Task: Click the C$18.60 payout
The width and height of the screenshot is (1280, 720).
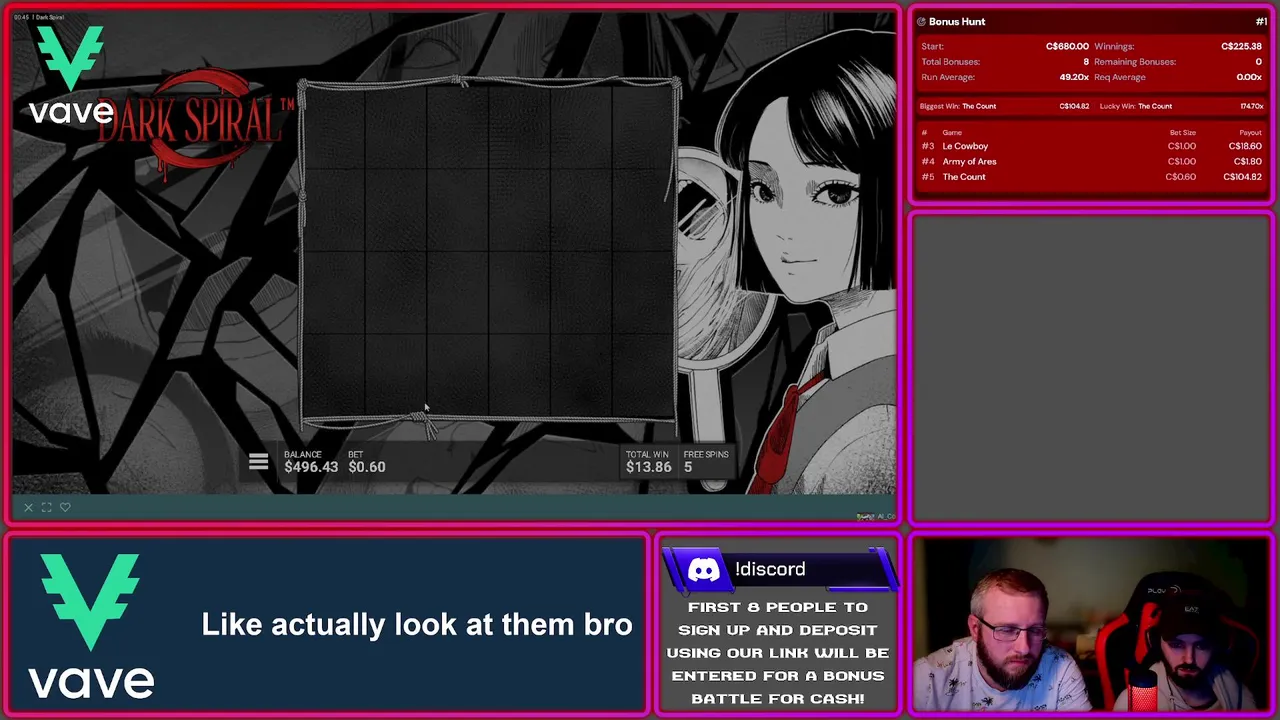Action: tap(1244, 146)
